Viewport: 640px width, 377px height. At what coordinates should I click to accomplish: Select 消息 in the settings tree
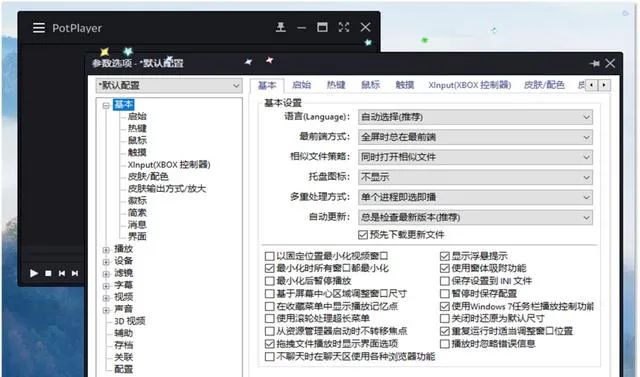tap(137, 224)
